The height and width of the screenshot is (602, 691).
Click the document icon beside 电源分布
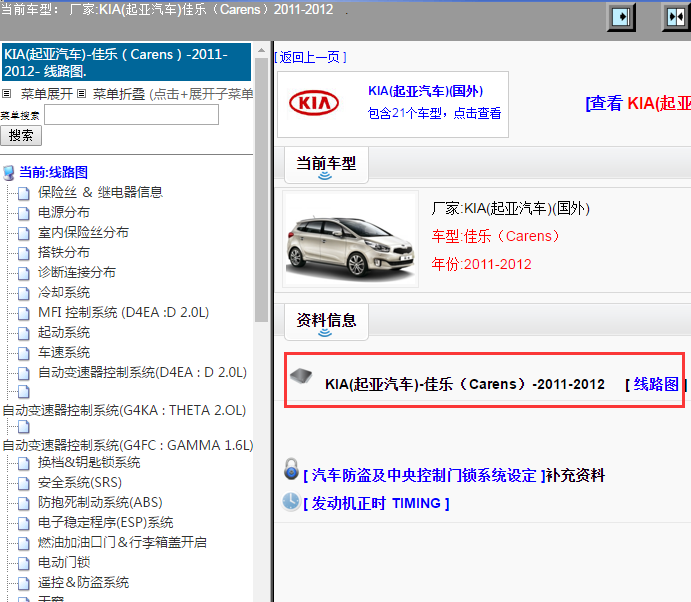[x=24, y=213]
